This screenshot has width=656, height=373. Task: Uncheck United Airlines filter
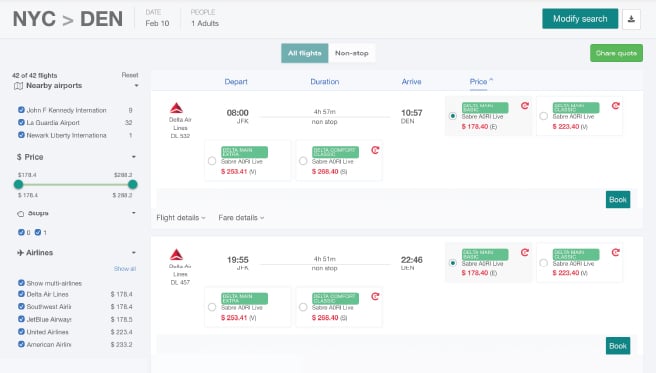click(x=21, y=332)
